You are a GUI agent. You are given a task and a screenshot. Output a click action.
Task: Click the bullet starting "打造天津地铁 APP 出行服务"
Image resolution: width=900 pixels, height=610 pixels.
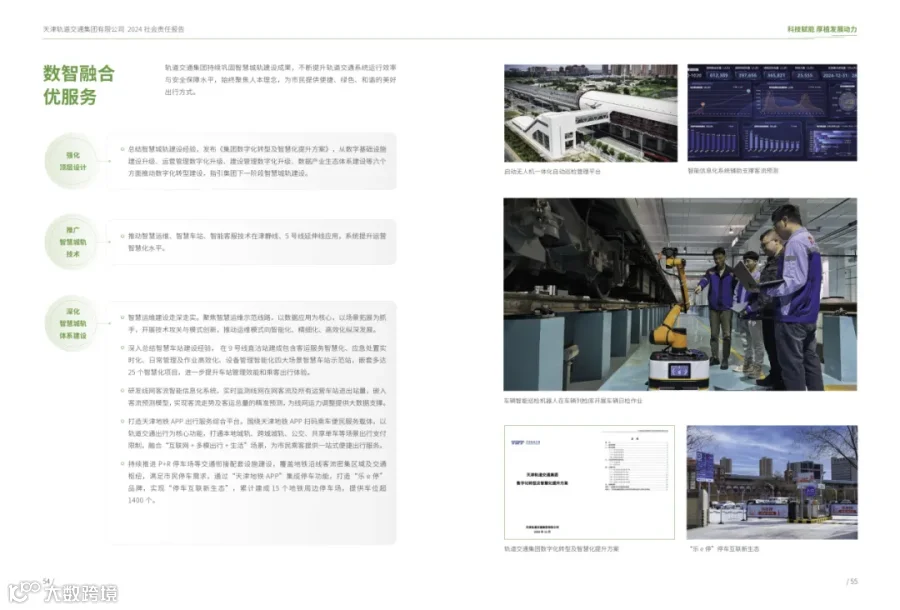[257, 433]
